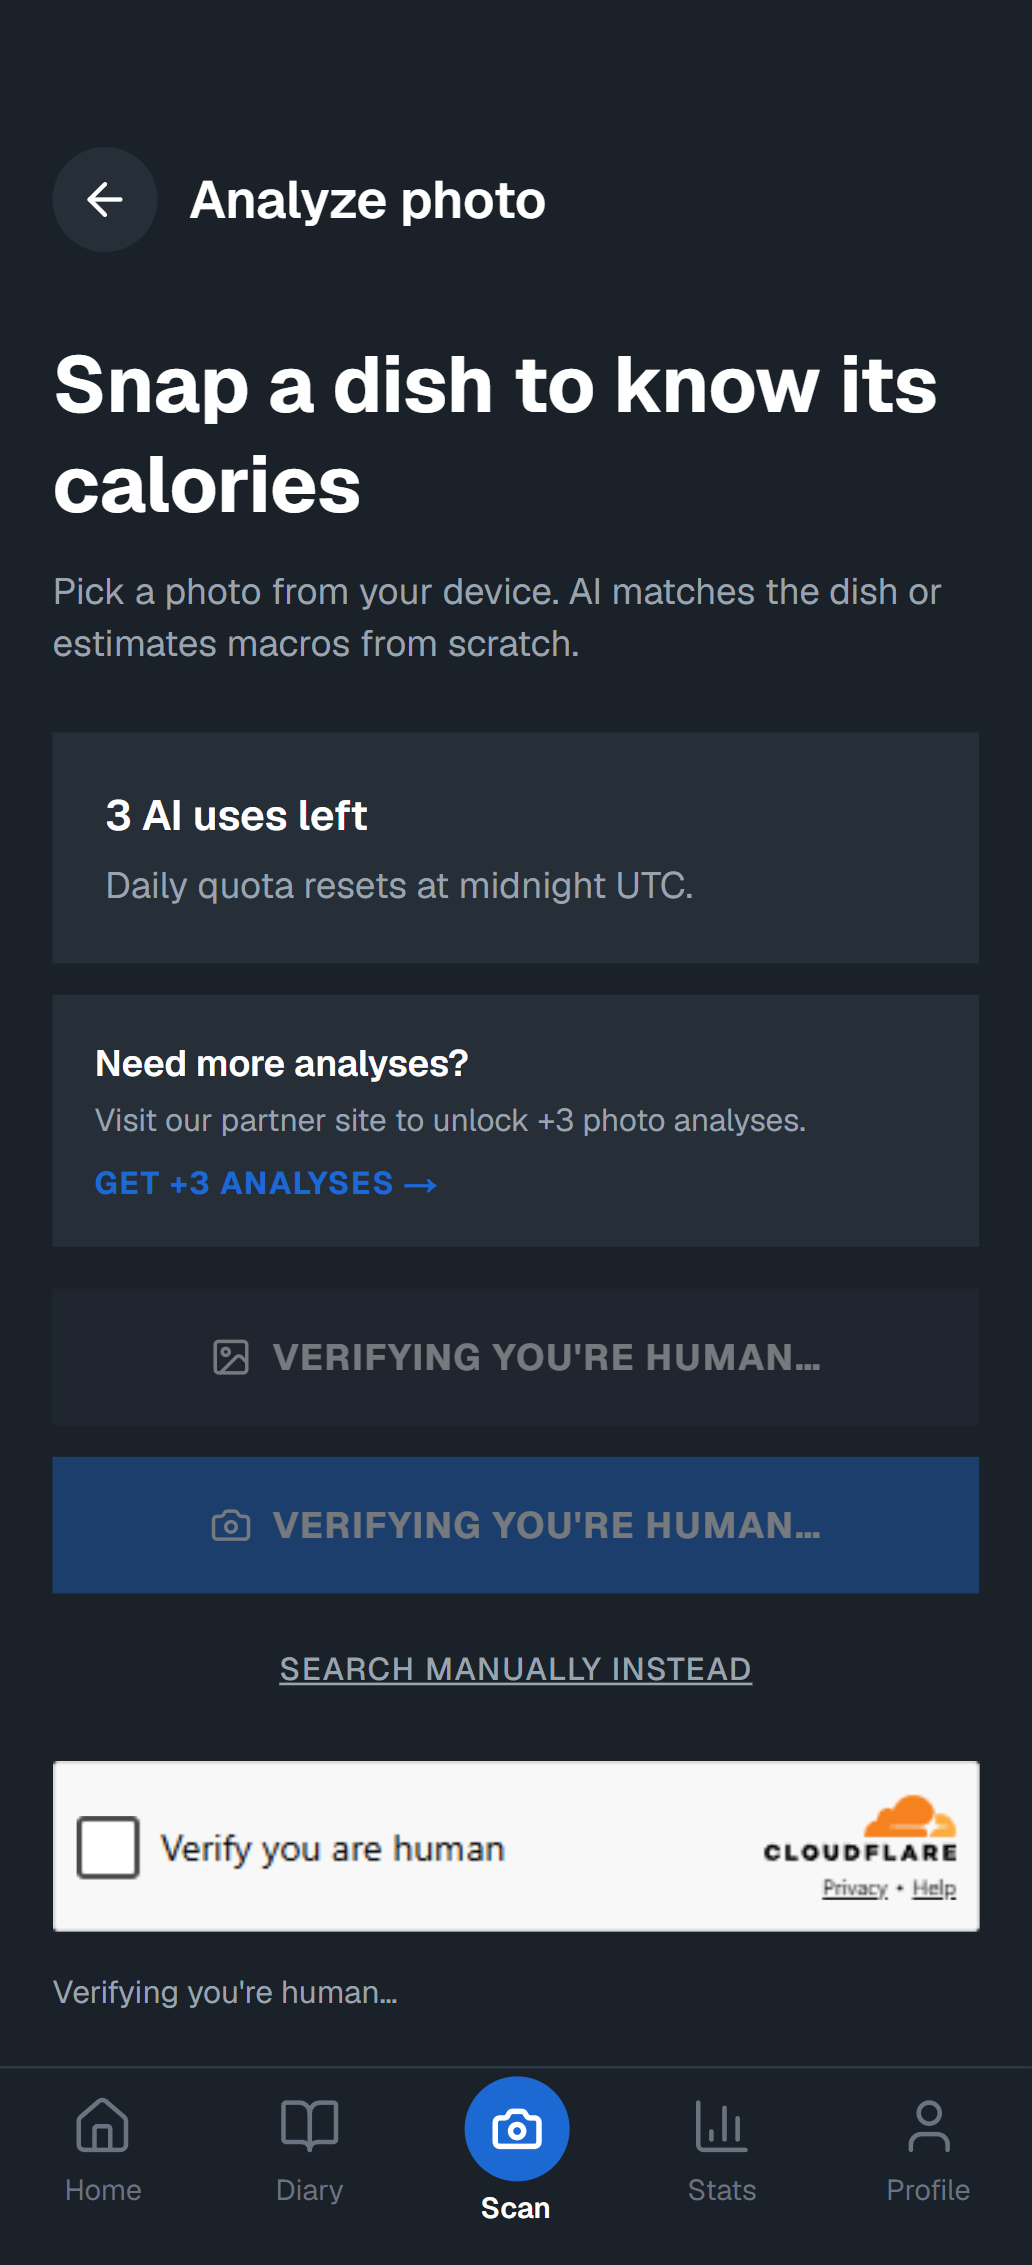
Task: Open Home via house icon
Action: point(103,2124)
